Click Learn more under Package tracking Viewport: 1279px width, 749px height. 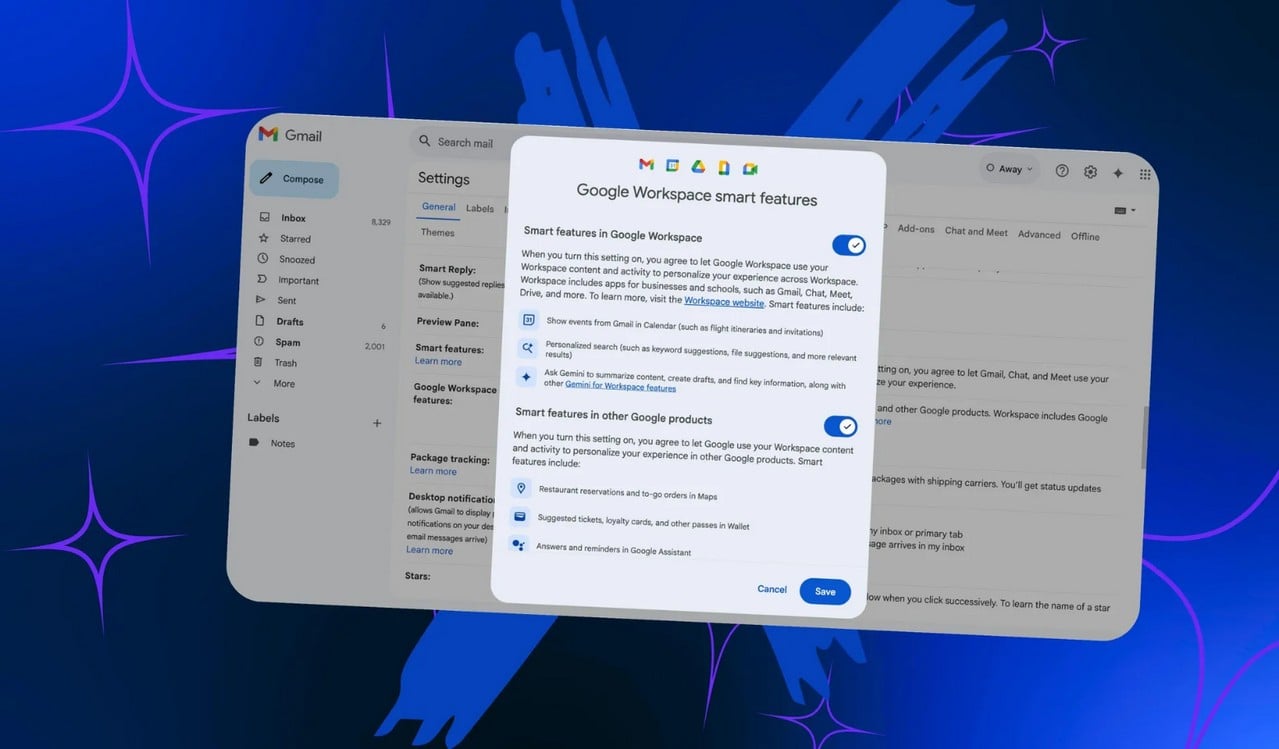click(433, 471)
